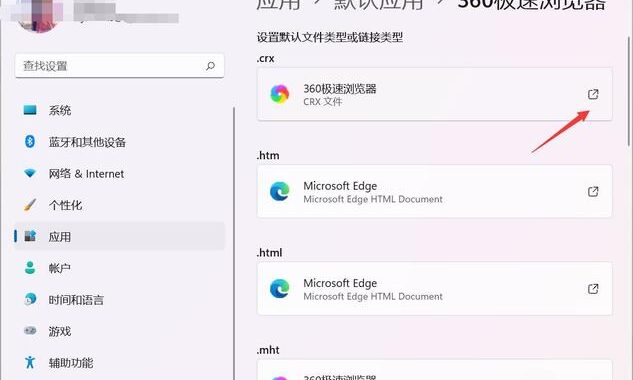
Task: Click the .mht file type label
Action: [x=268, y=350]
